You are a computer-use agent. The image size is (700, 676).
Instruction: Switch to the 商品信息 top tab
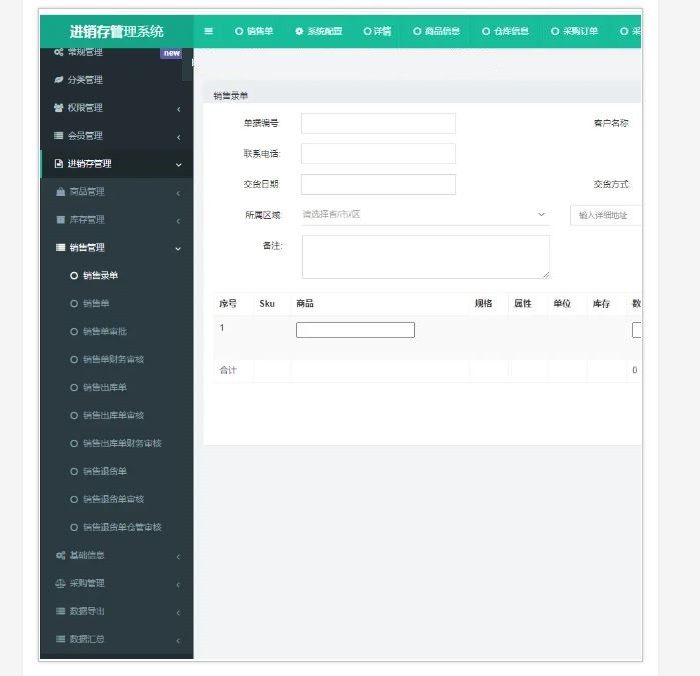coord(437,31)
